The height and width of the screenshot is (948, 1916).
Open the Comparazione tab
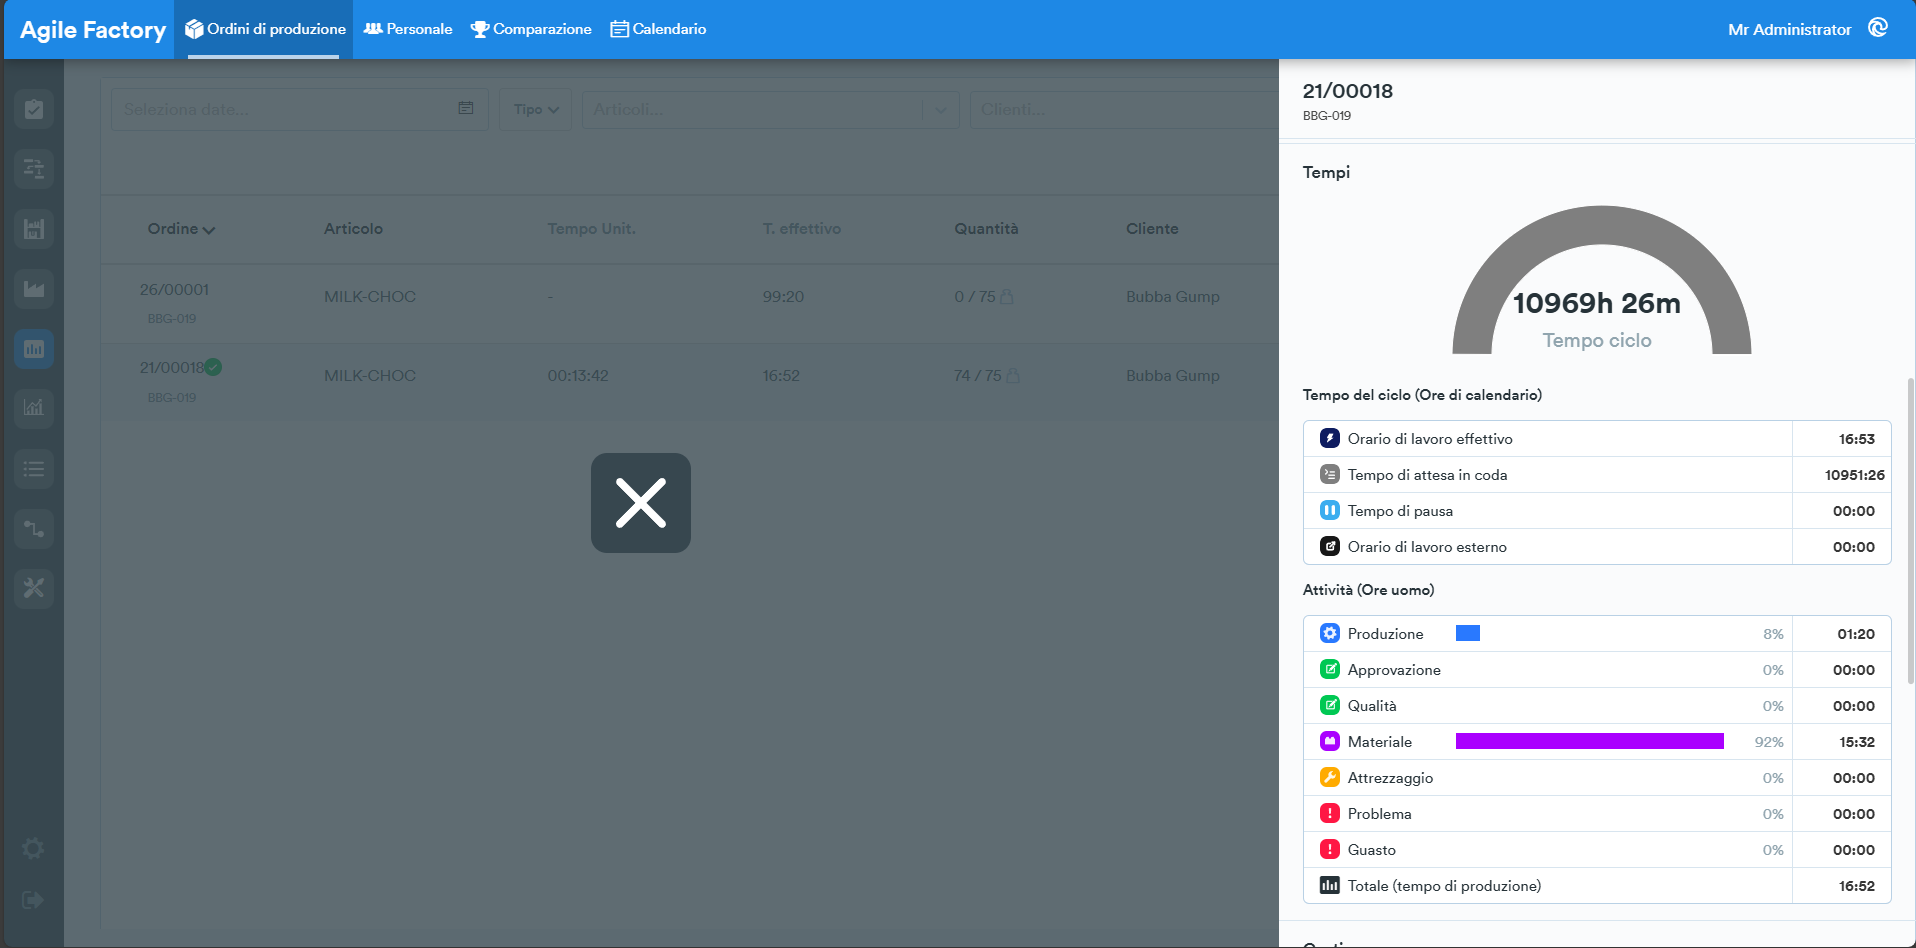point(531,29)
